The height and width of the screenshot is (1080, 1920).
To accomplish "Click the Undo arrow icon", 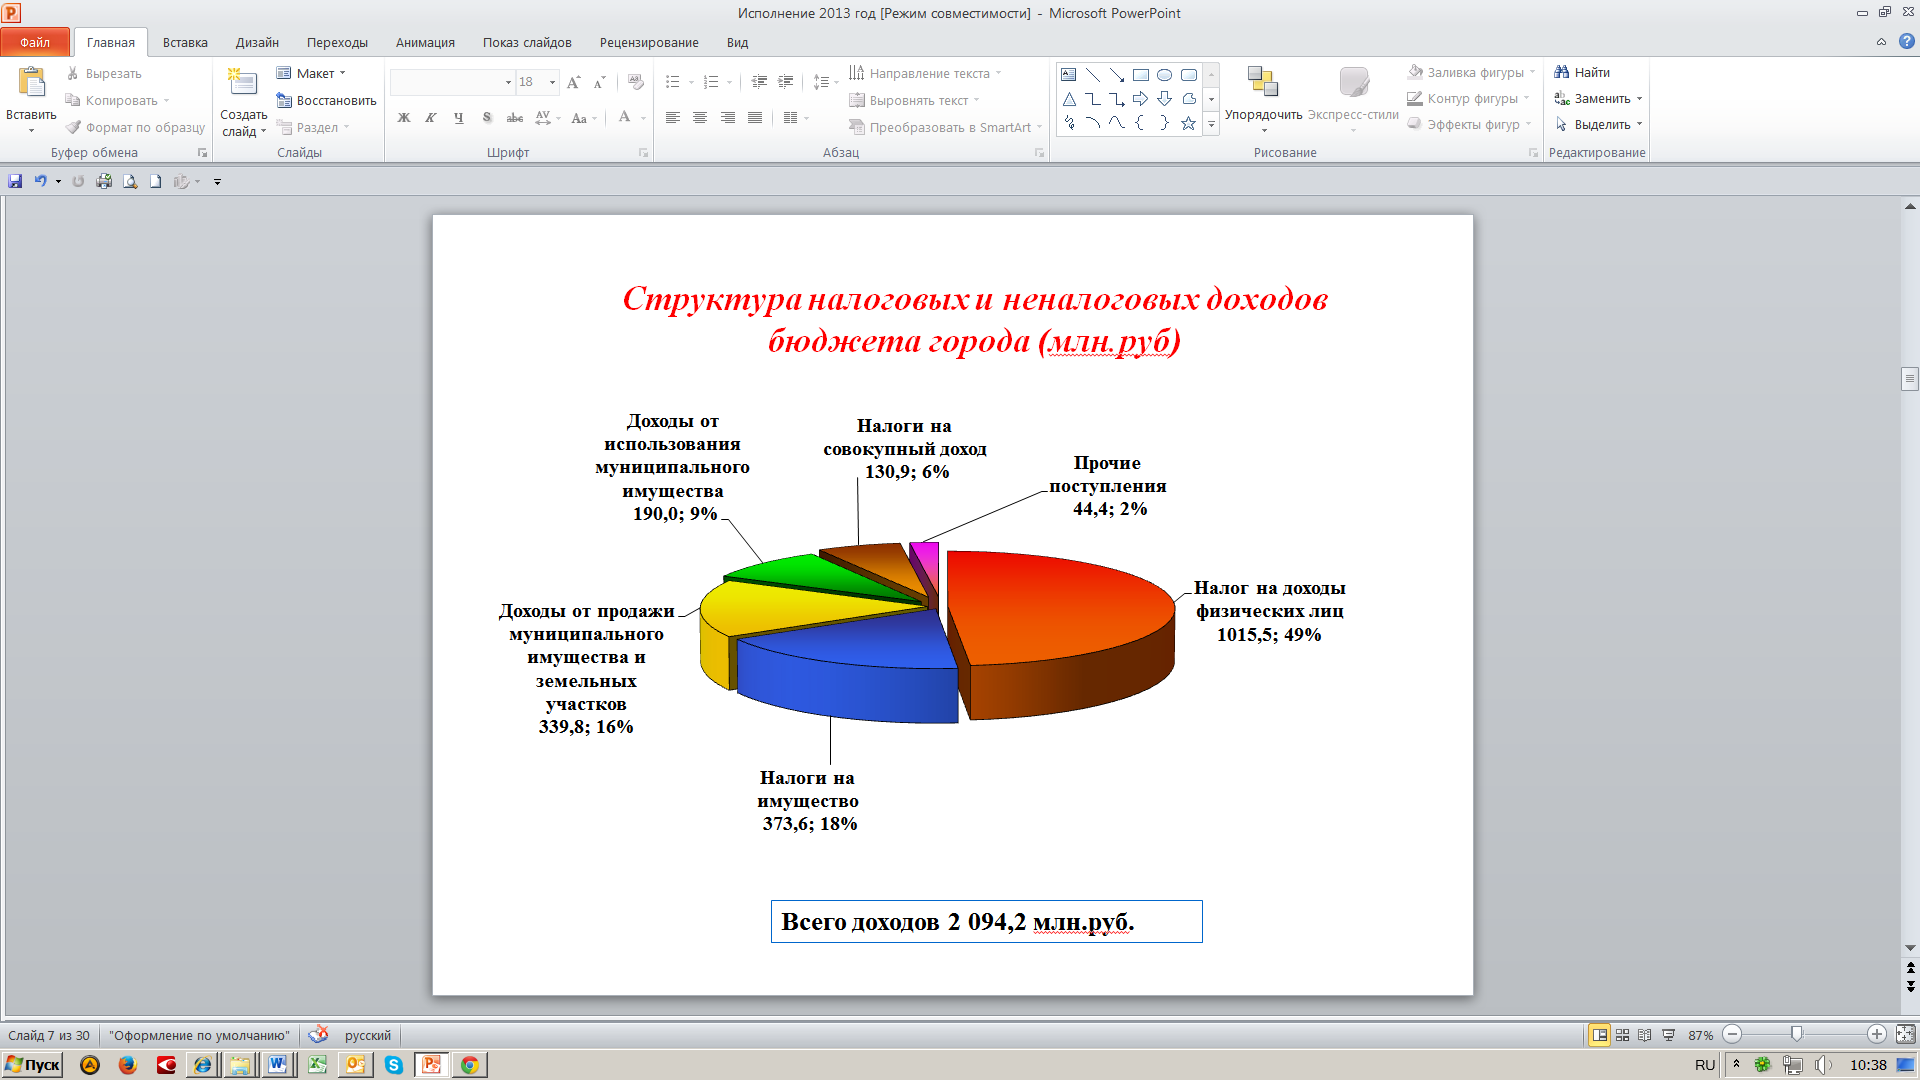I will pyautogui.click(x=40, y=181).
